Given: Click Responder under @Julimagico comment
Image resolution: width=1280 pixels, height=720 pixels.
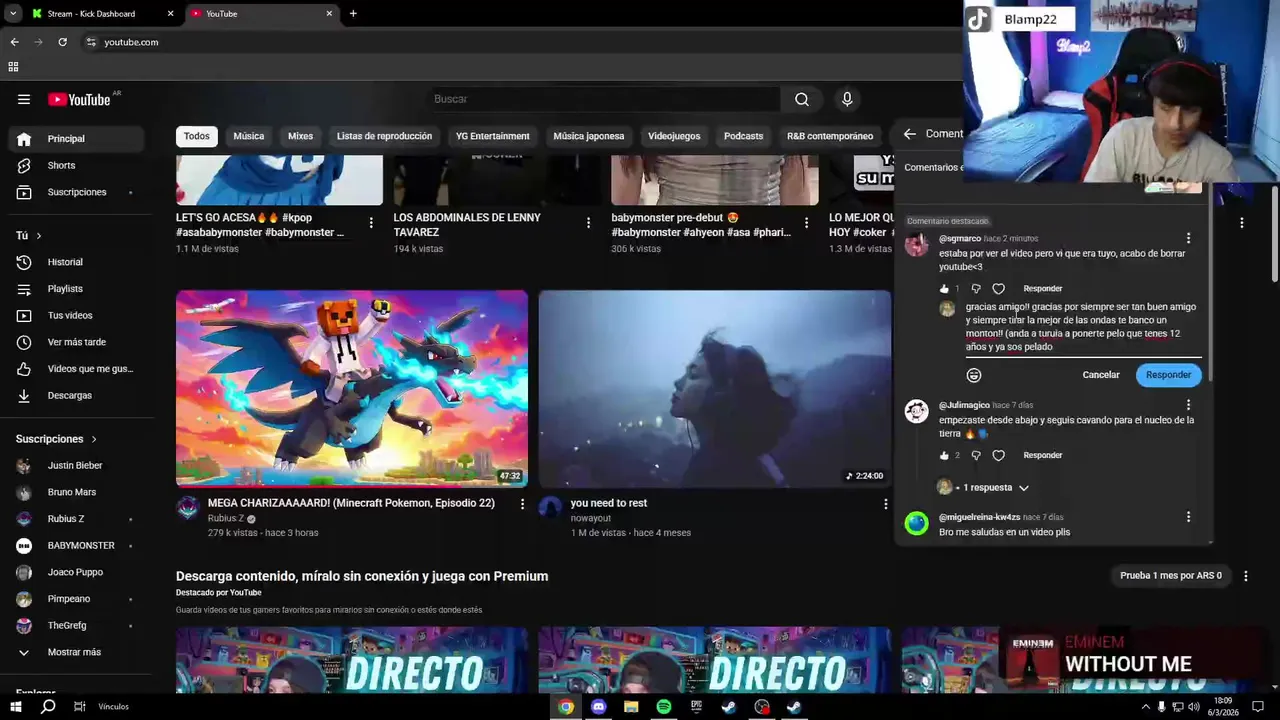Looking at the screenshot, I should pyautogui.click(x=1042, y=455).
